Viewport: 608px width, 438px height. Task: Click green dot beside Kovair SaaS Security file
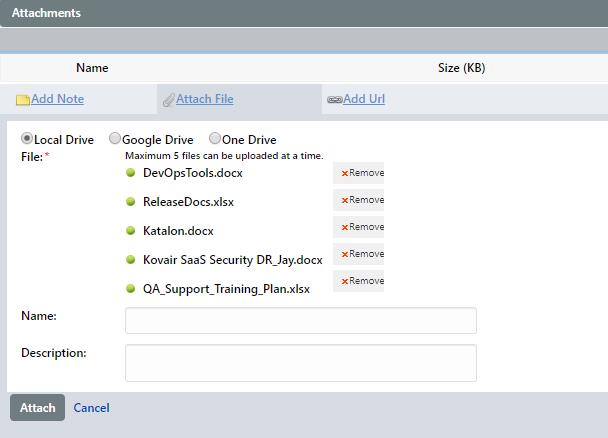click(130, 259)
